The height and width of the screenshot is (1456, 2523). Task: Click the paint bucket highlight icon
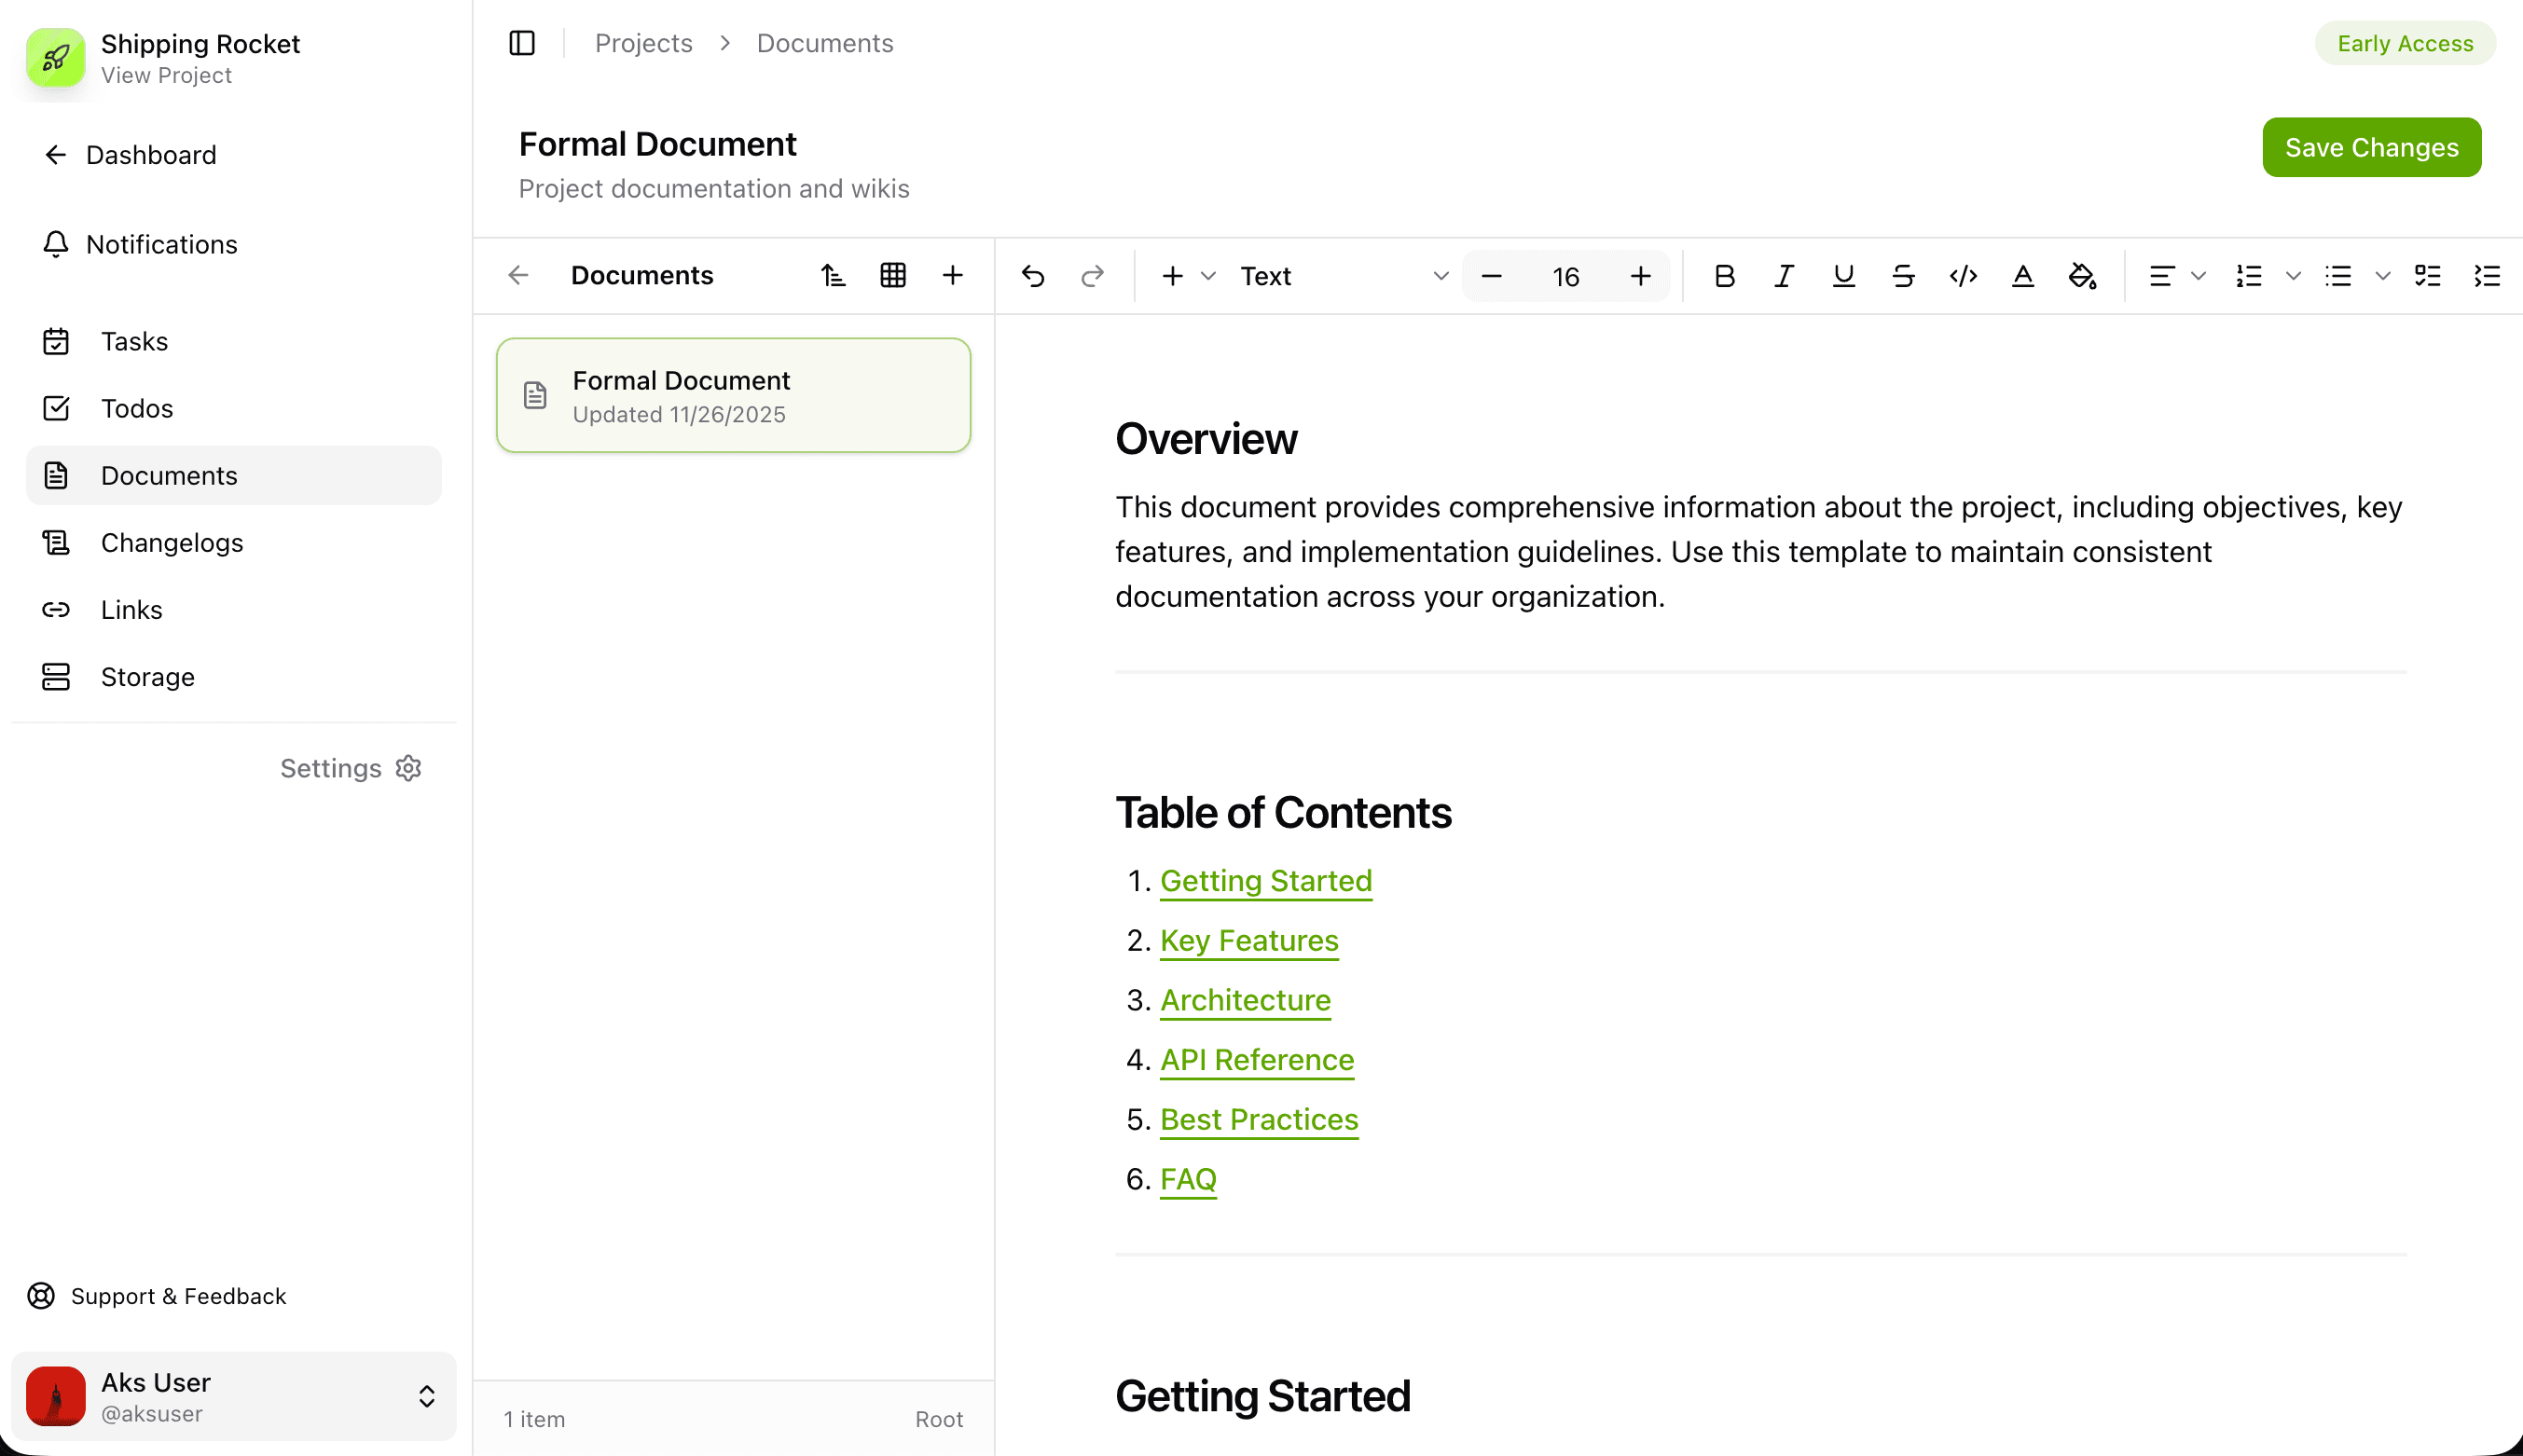coord(2082,276)
